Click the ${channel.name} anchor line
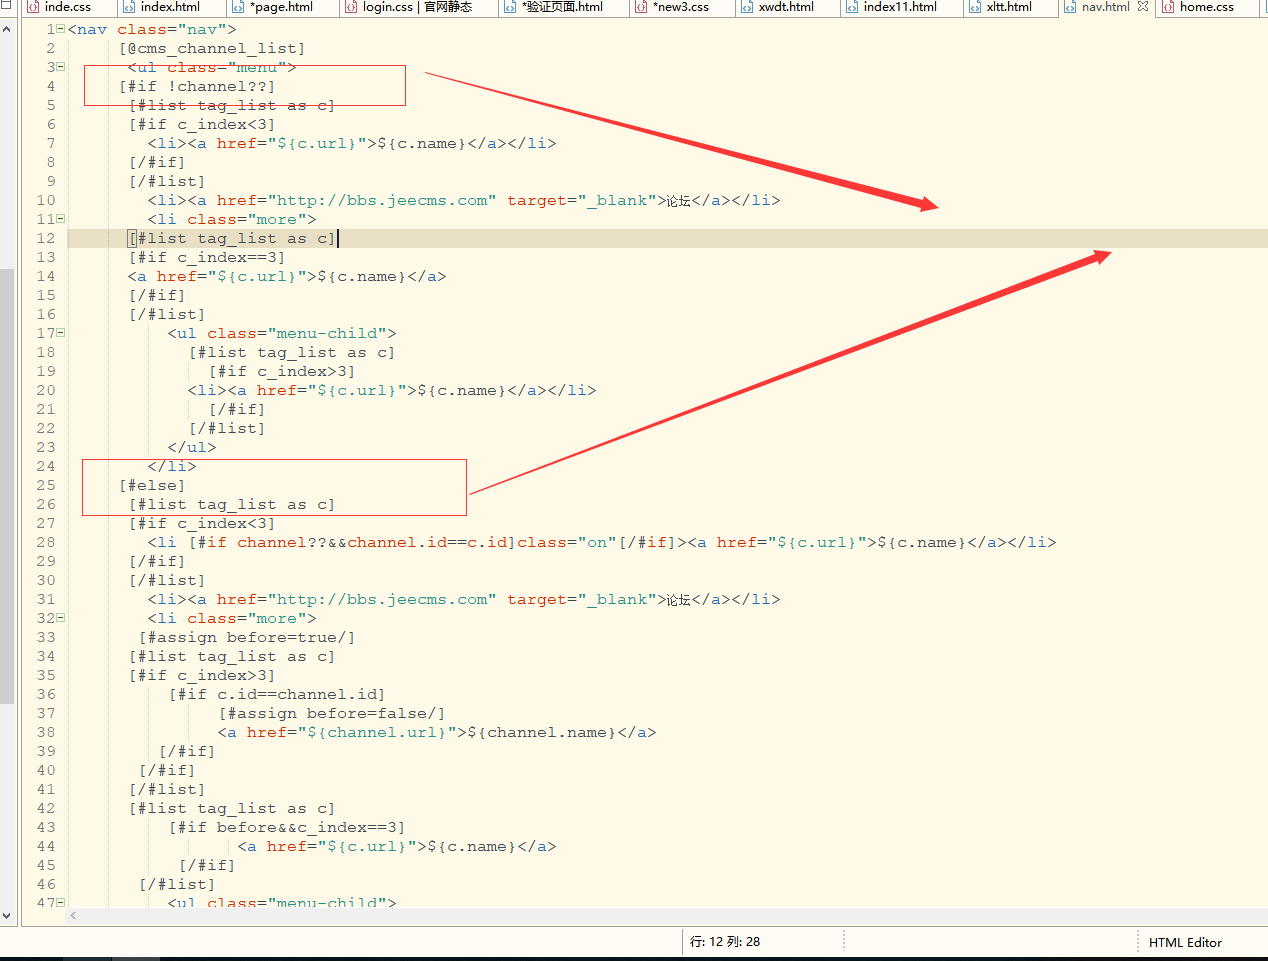The image size is (1268, 961). click(x=437, y=732)
